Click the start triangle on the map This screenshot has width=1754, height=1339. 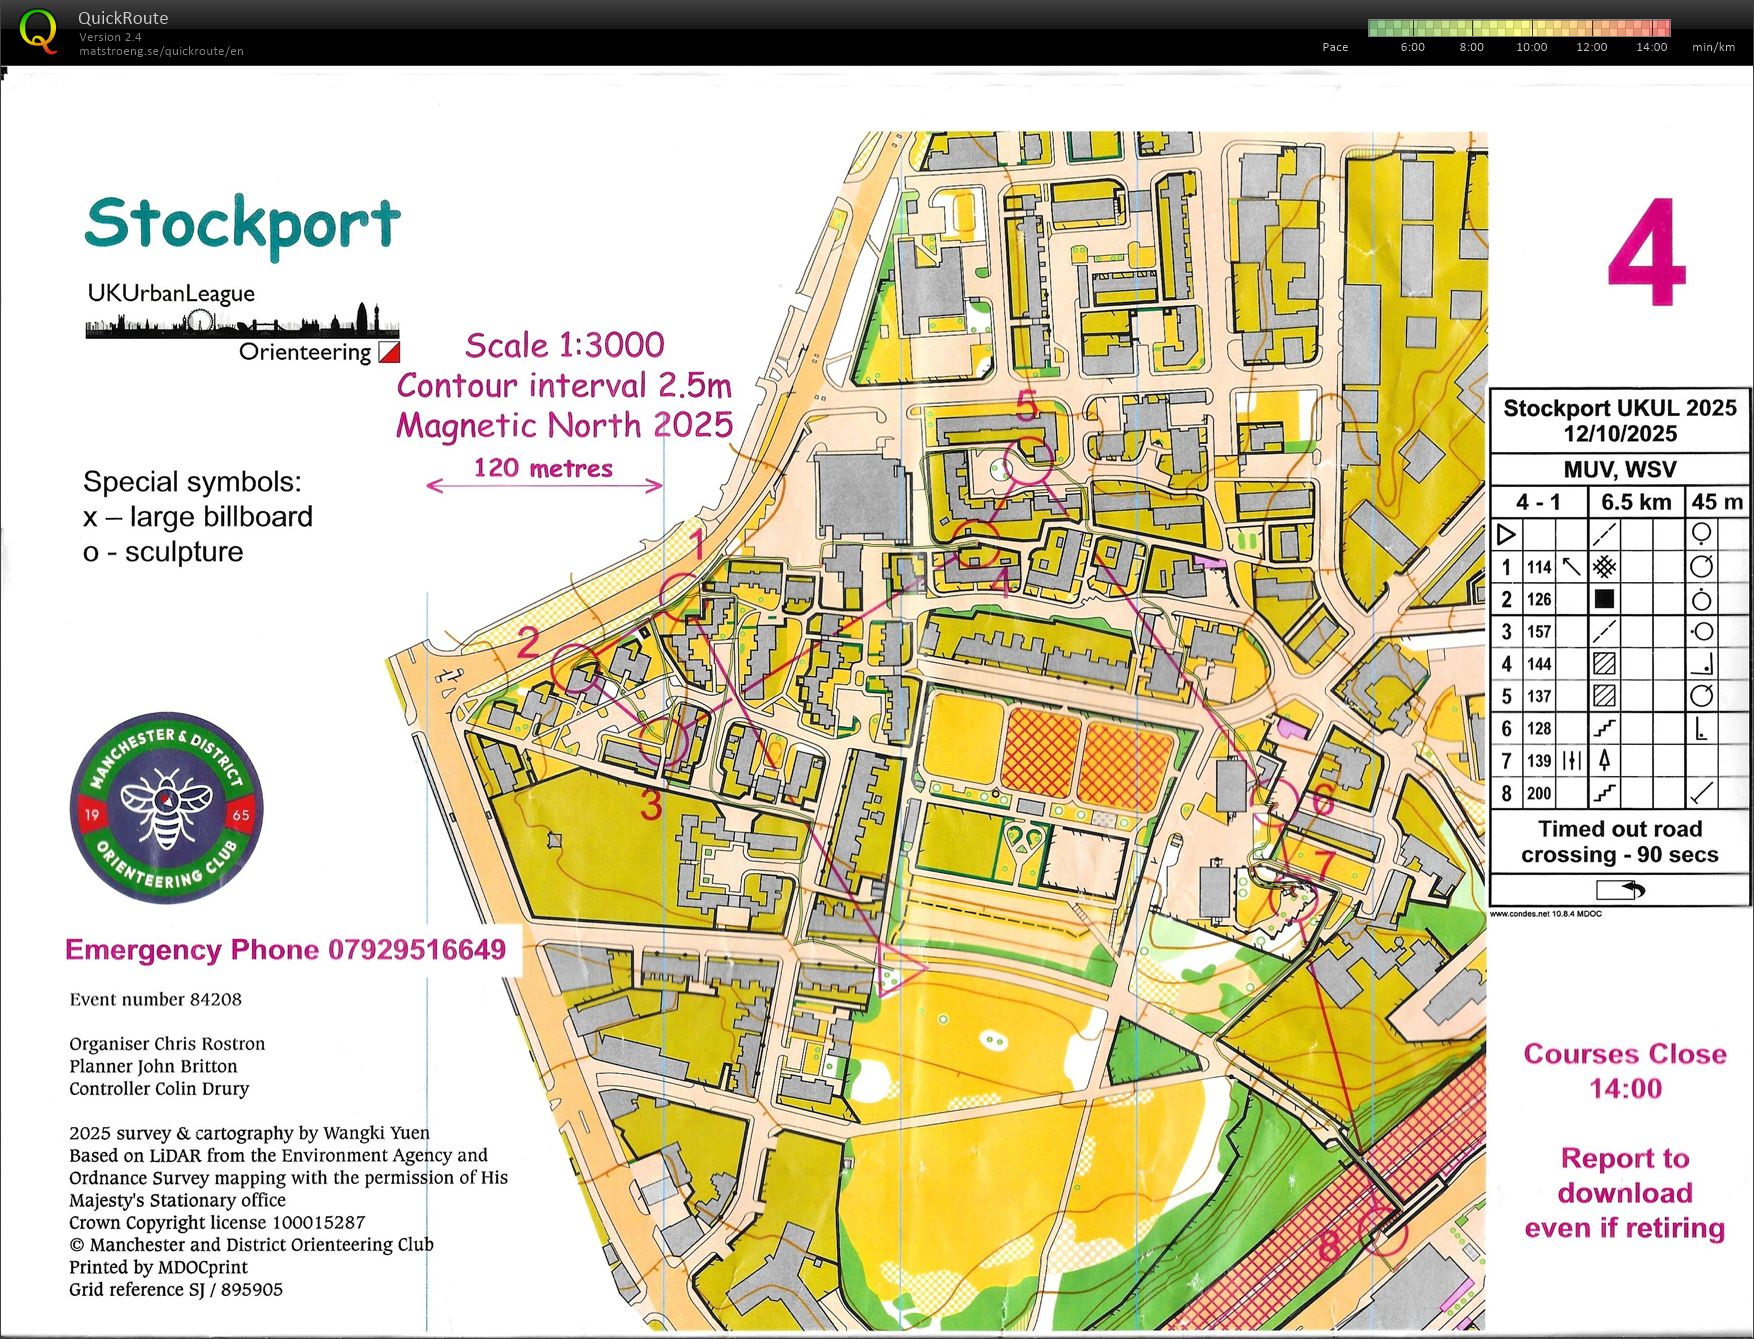[898, 968]
